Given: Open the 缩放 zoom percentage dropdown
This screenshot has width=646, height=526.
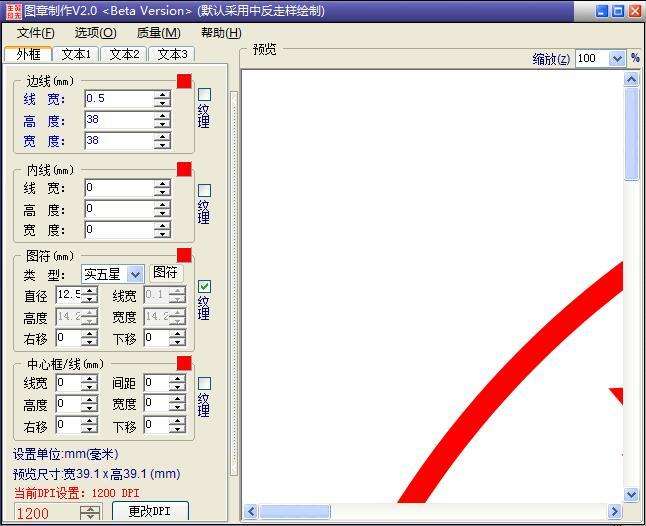Looking at the screenshot, I should (617, 59).
